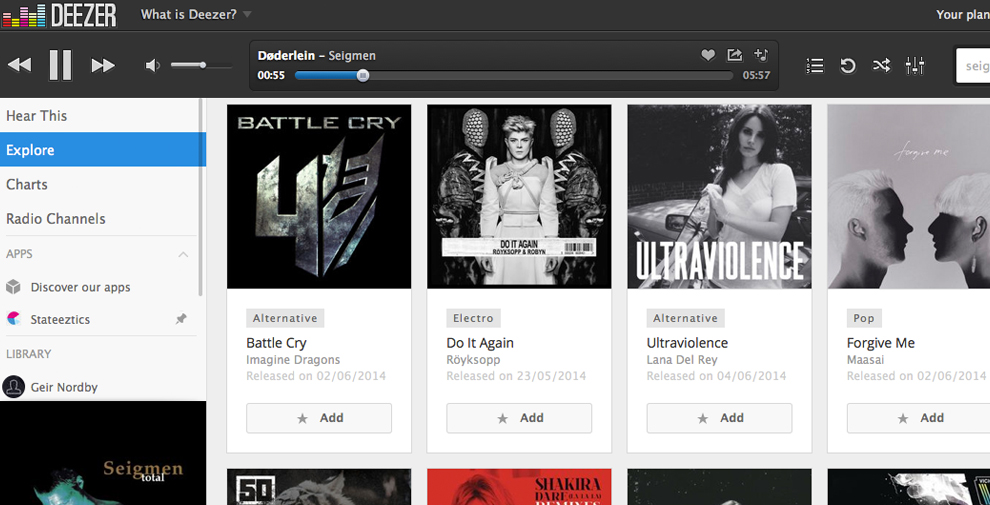Go to Lana Del Rey artist page
This screenshot has width=990, height=505.
tap(682, 360)
